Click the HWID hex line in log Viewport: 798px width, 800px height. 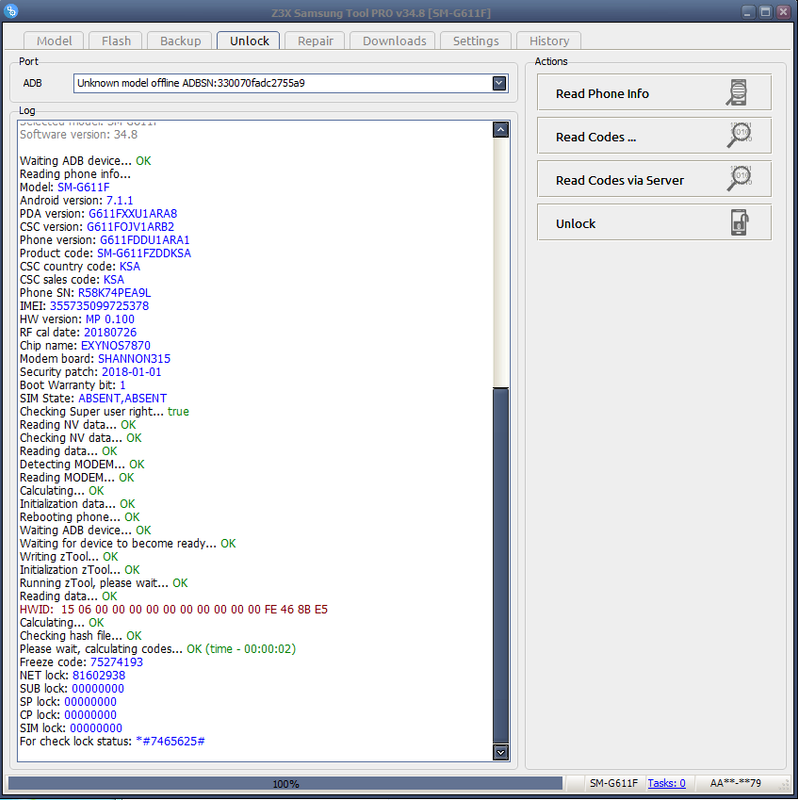173,610
